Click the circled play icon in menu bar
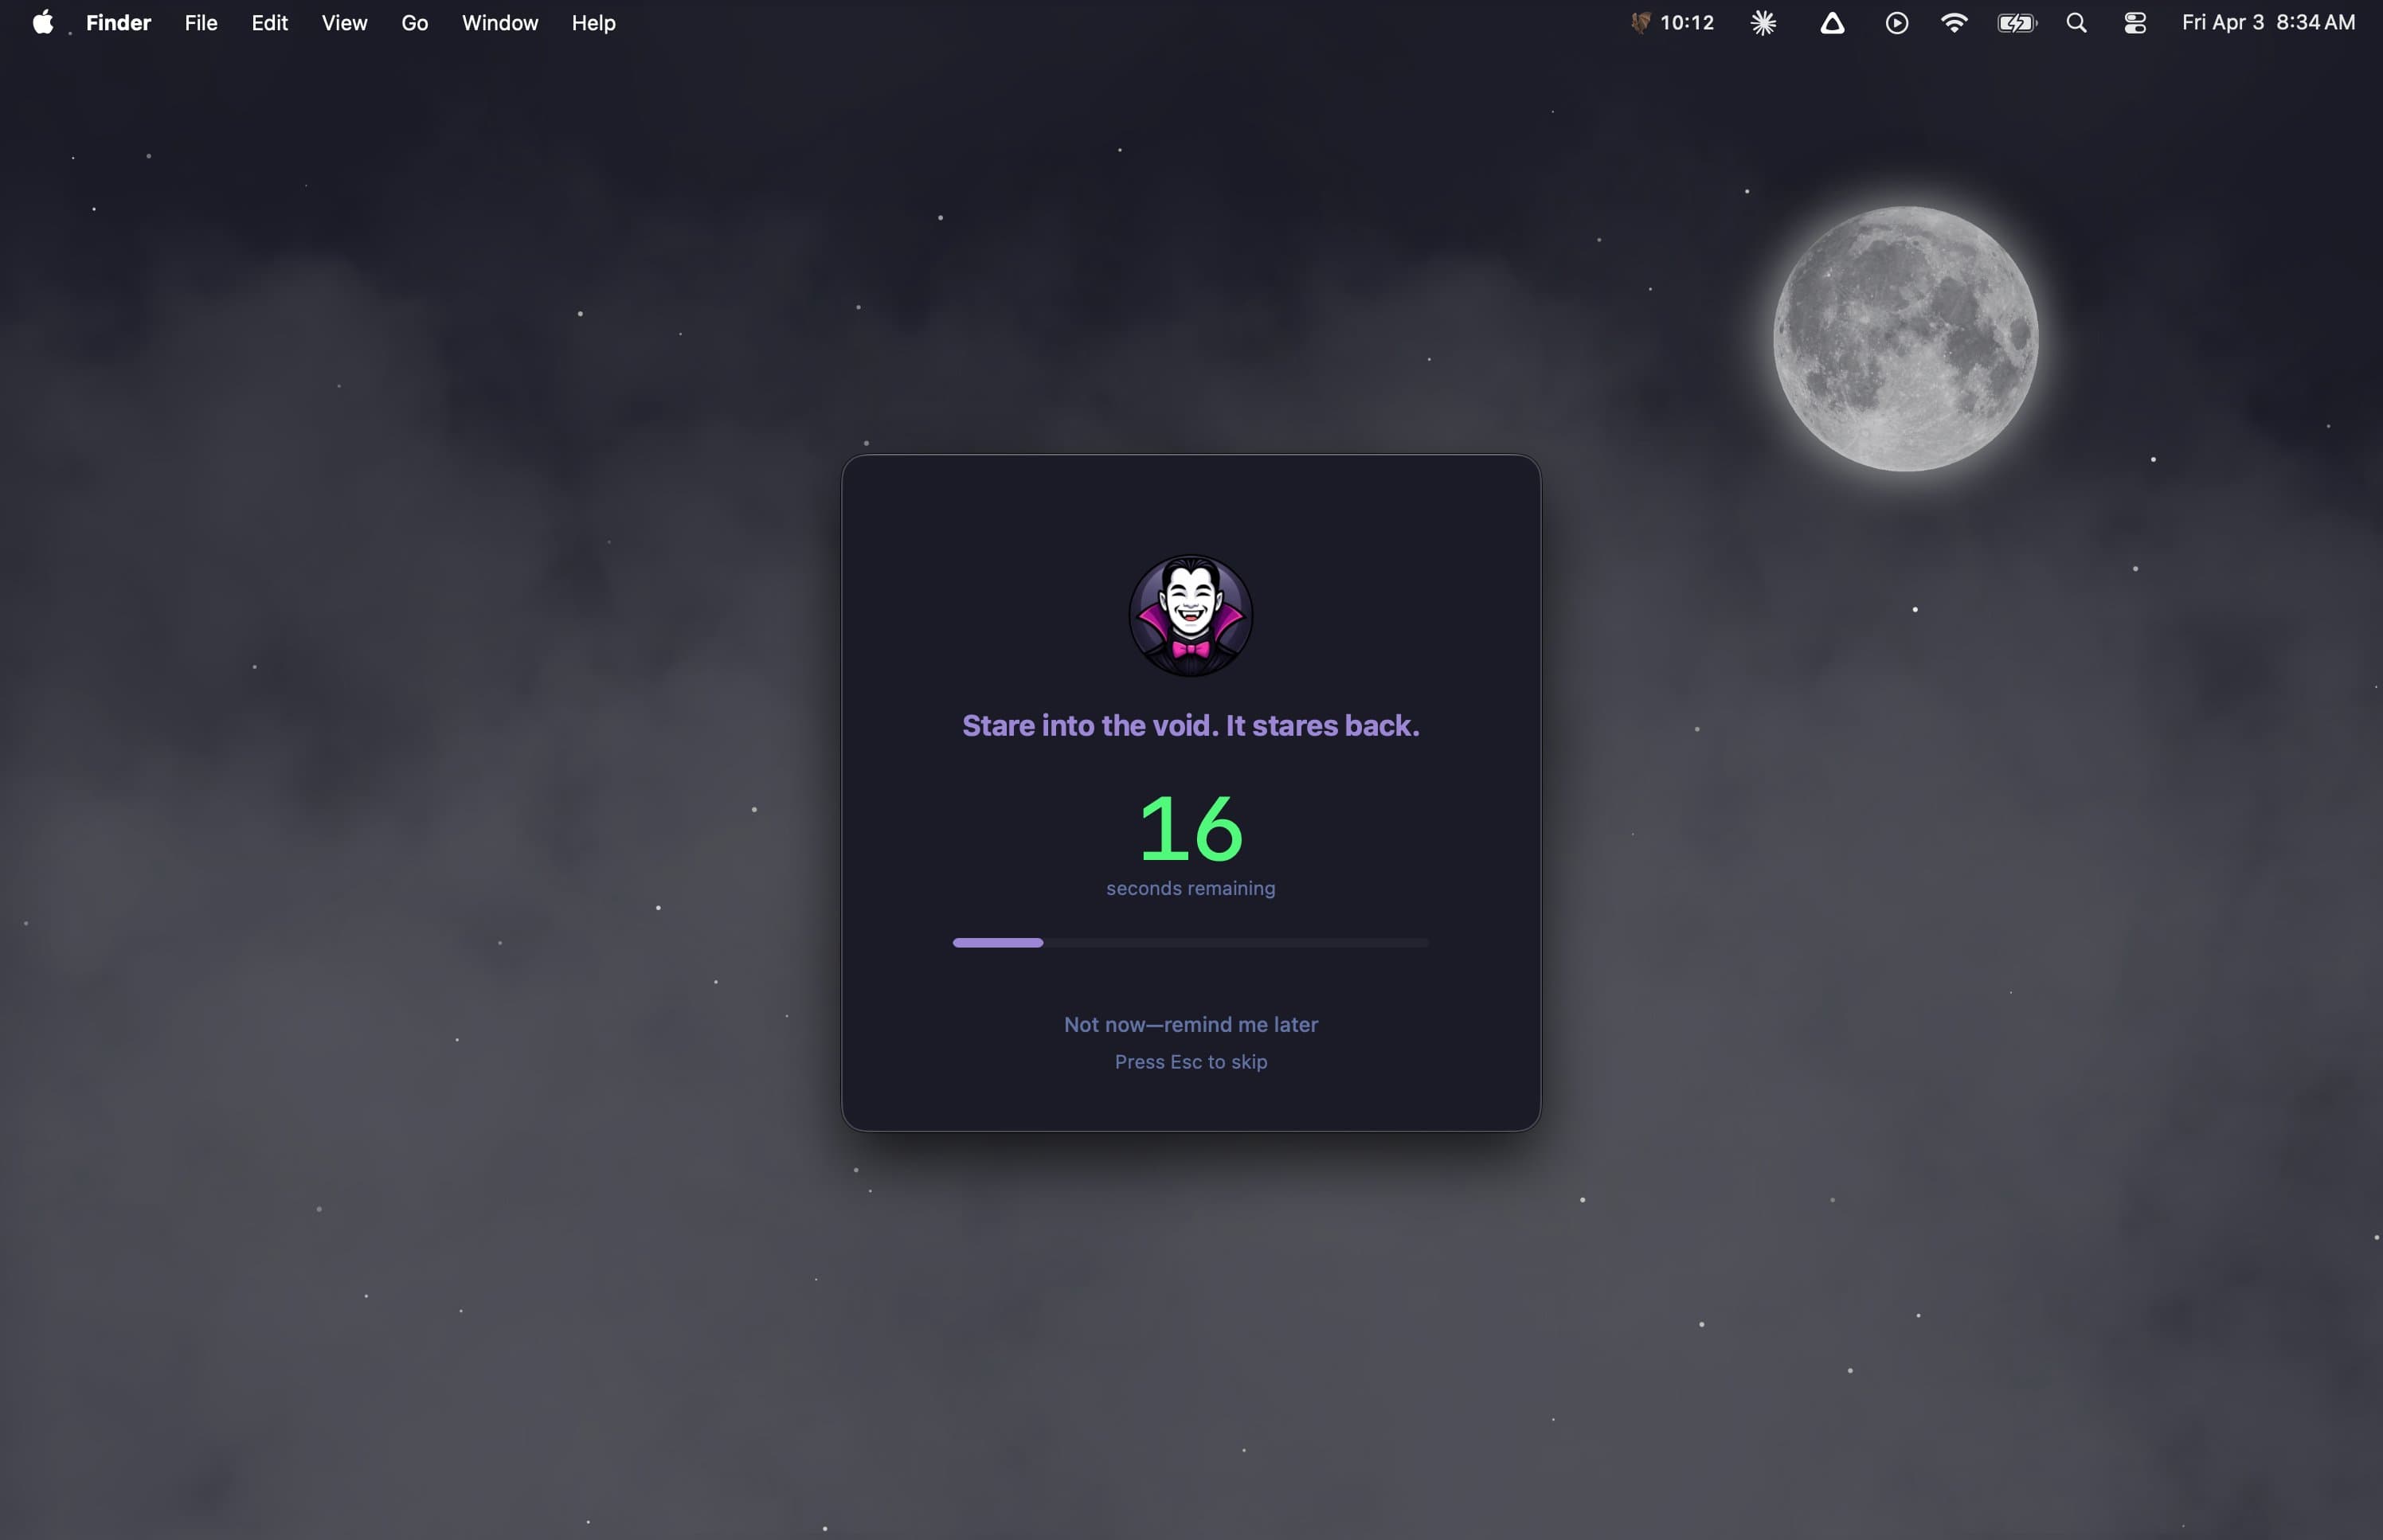This screenshot has width=2383, height=1540. pos(1896,23)
